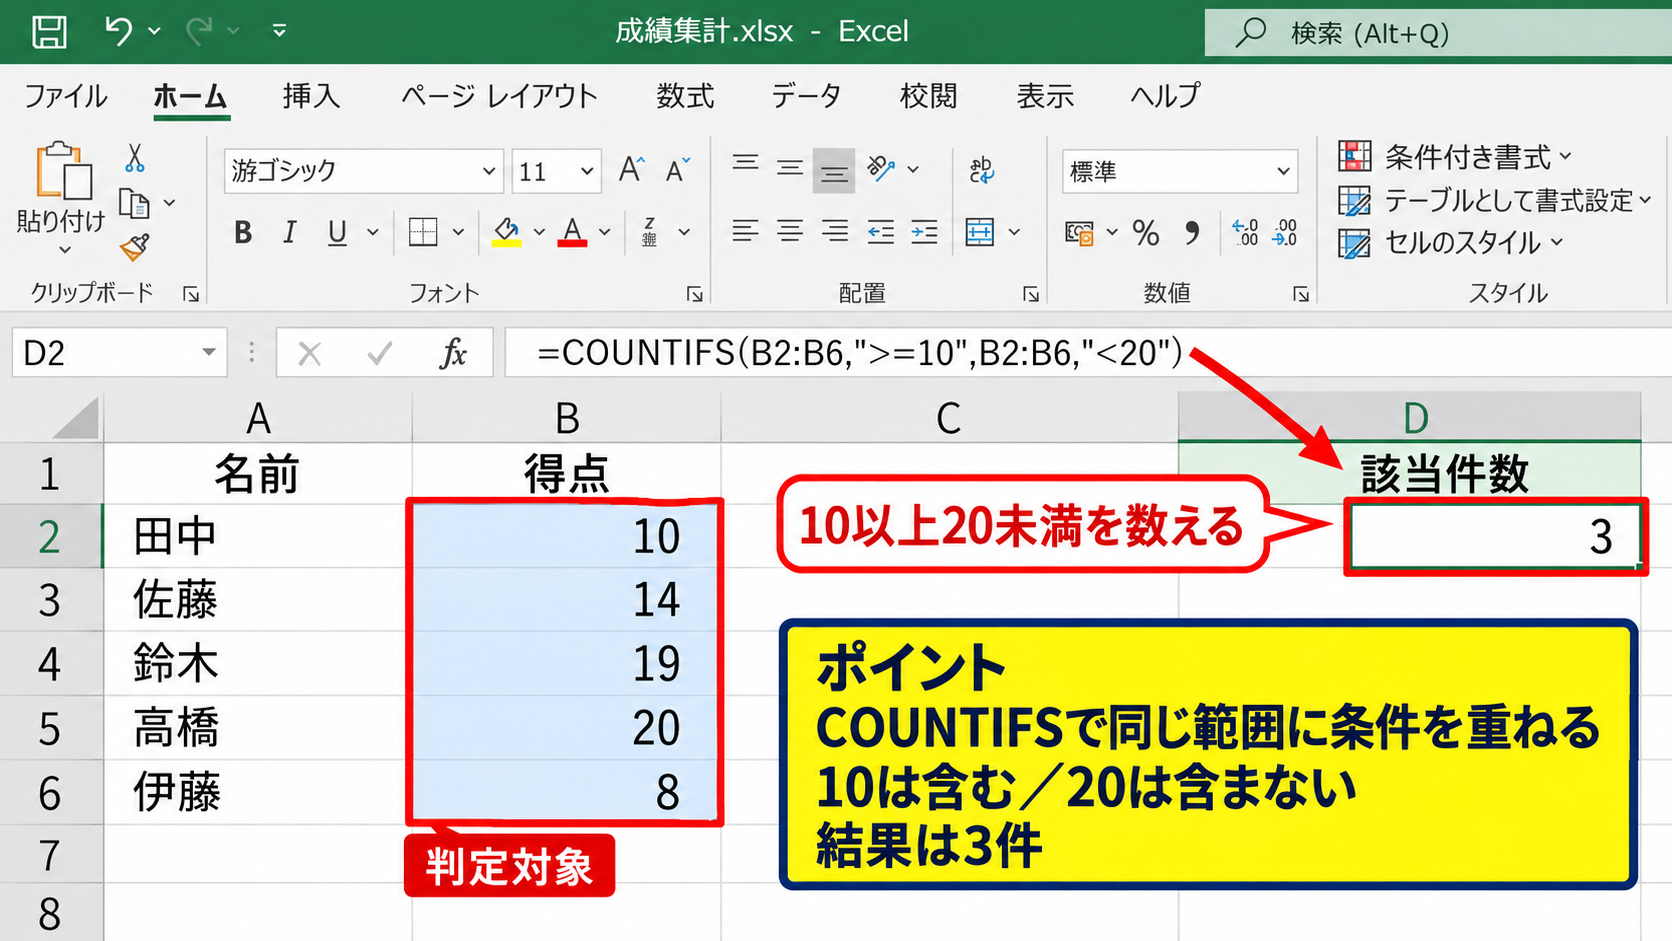Open Quick Access Toolbar customize arrow

coord(279,31)
